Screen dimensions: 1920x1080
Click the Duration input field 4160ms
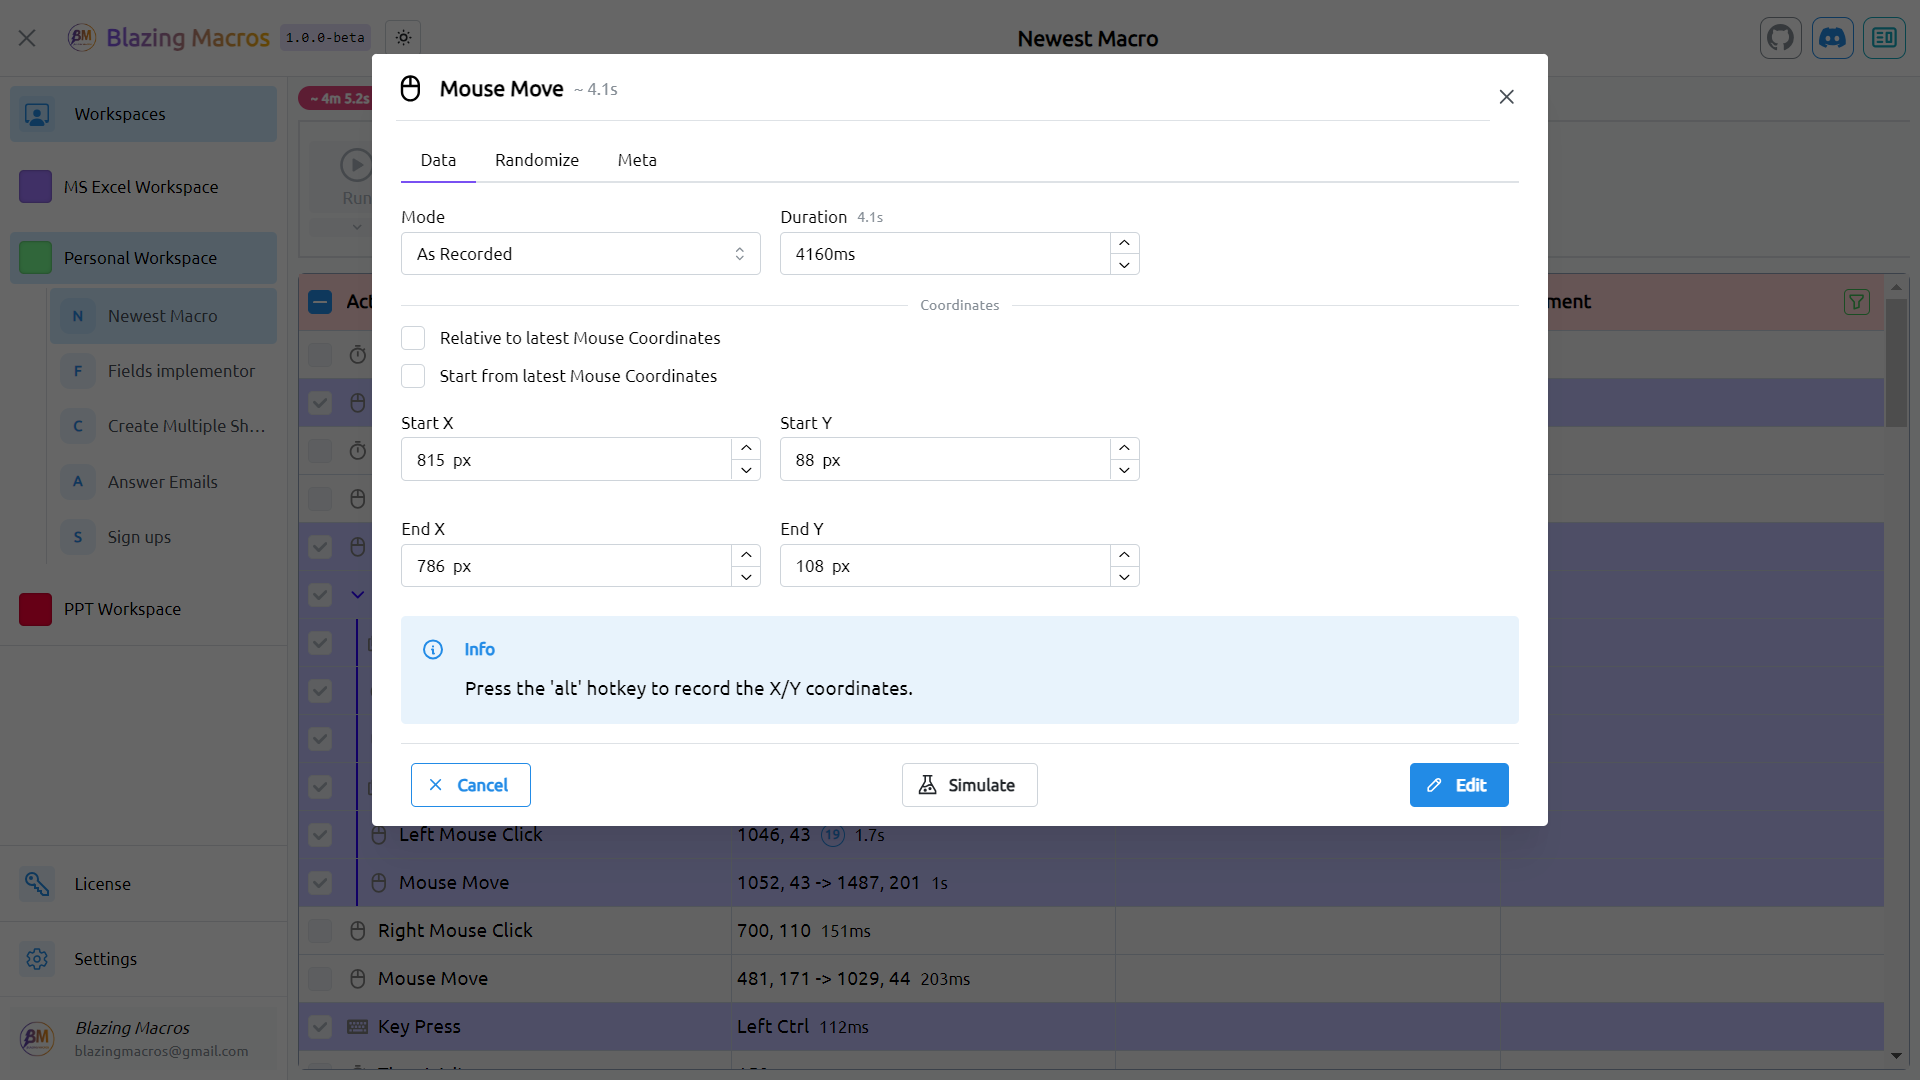point(945,254)
